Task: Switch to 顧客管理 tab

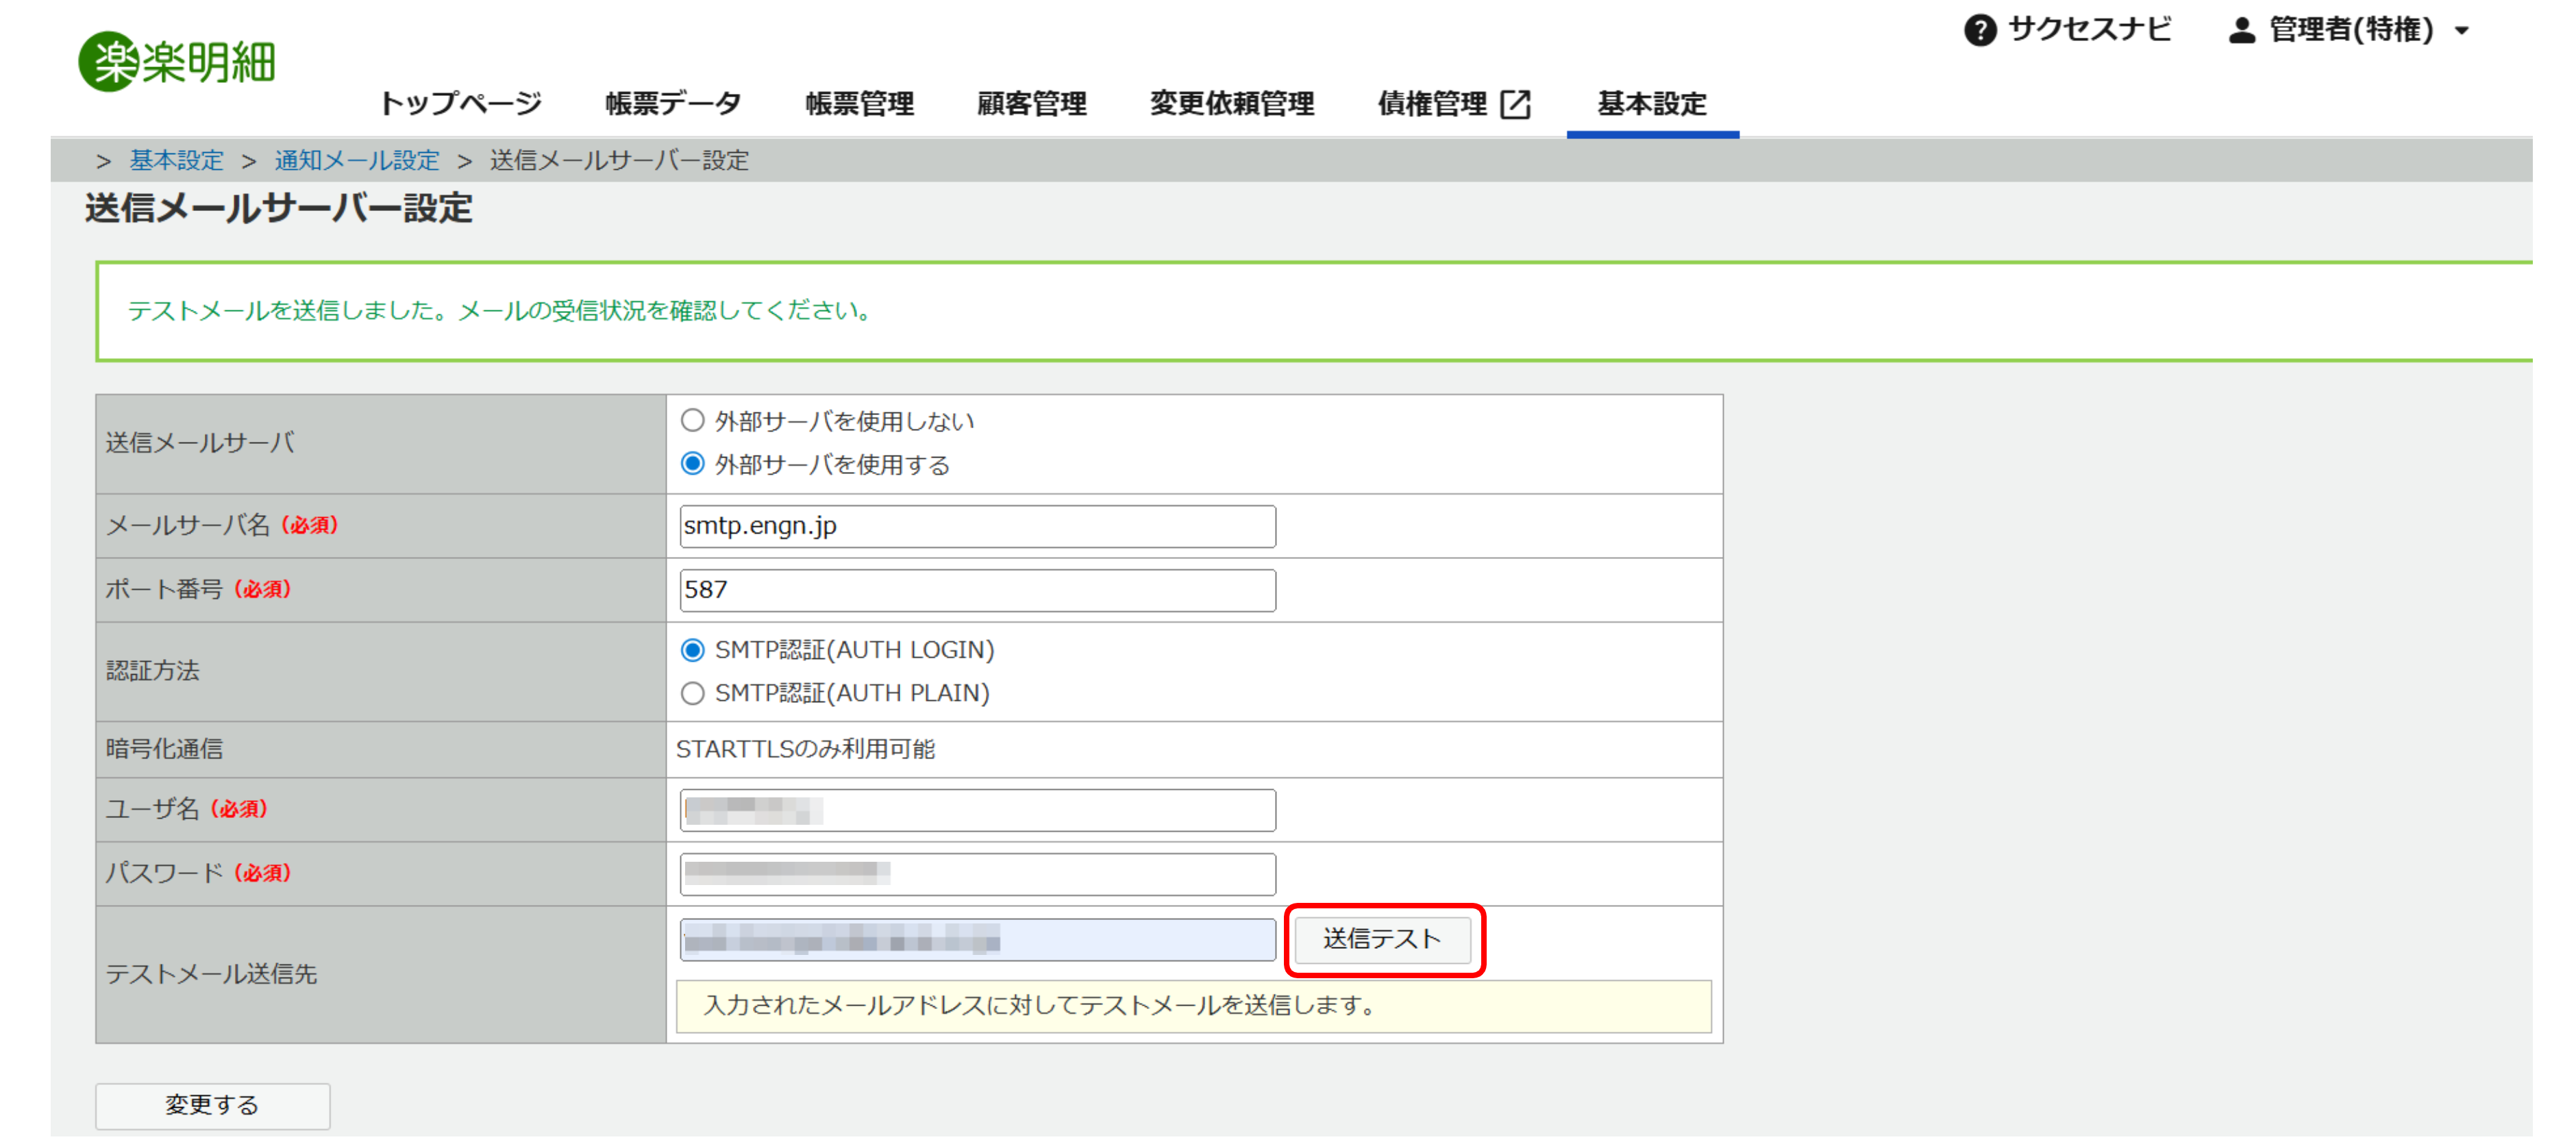Action: [1031, 104]
